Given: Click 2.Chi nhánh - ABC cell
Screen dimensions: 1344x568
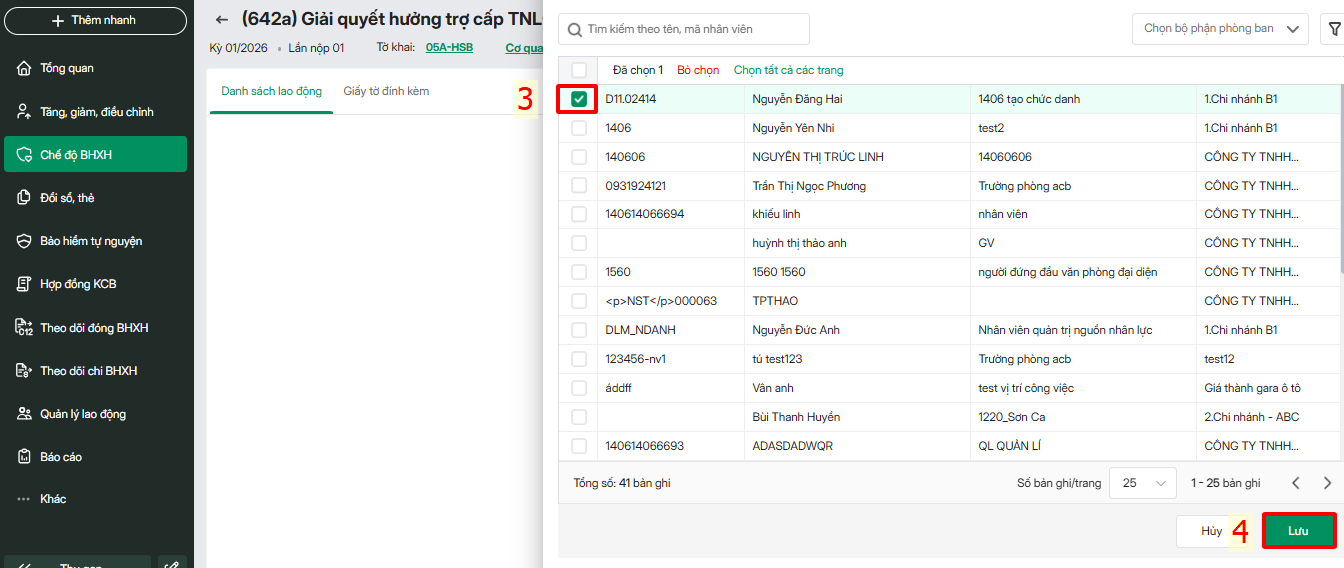Looking at the screenshot, I should [x=1268, y=417].
